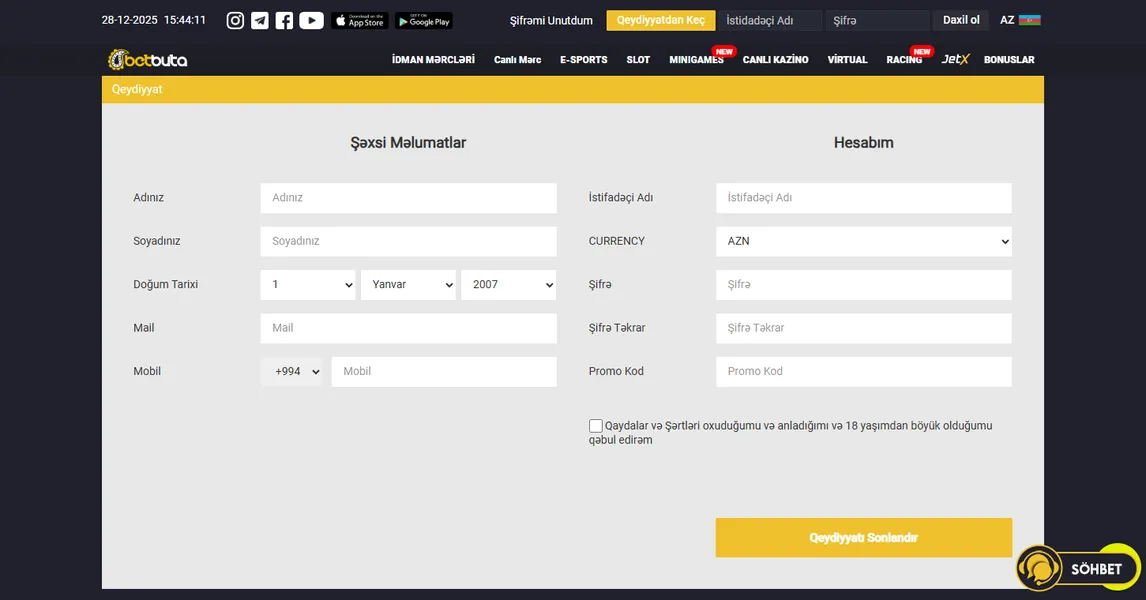Image resolution: width=1146 pixels, height=600 pixels.
Task: Click the Betbuta logo
Action: (x=148, y=60)
